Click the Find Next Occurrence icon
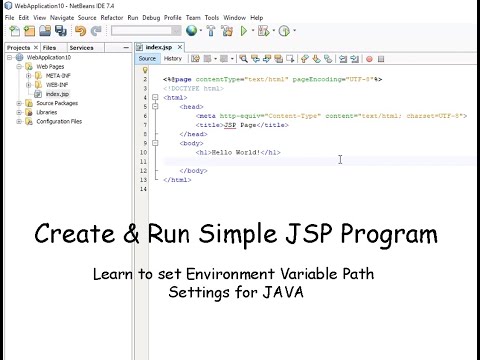 (x=267, y=59)
